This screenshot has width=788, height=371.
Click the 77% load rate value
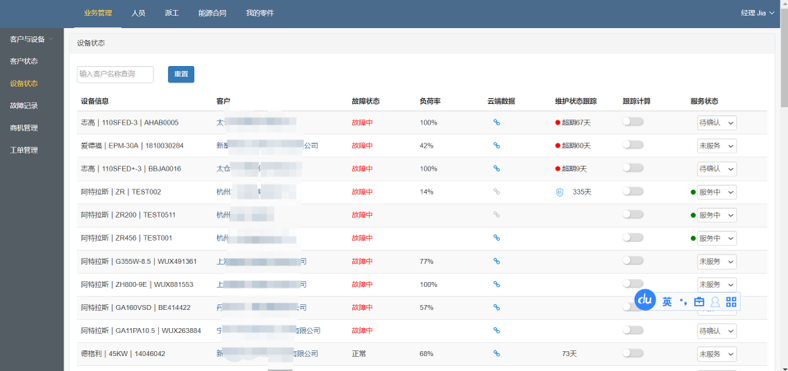[x=427, y=261]
